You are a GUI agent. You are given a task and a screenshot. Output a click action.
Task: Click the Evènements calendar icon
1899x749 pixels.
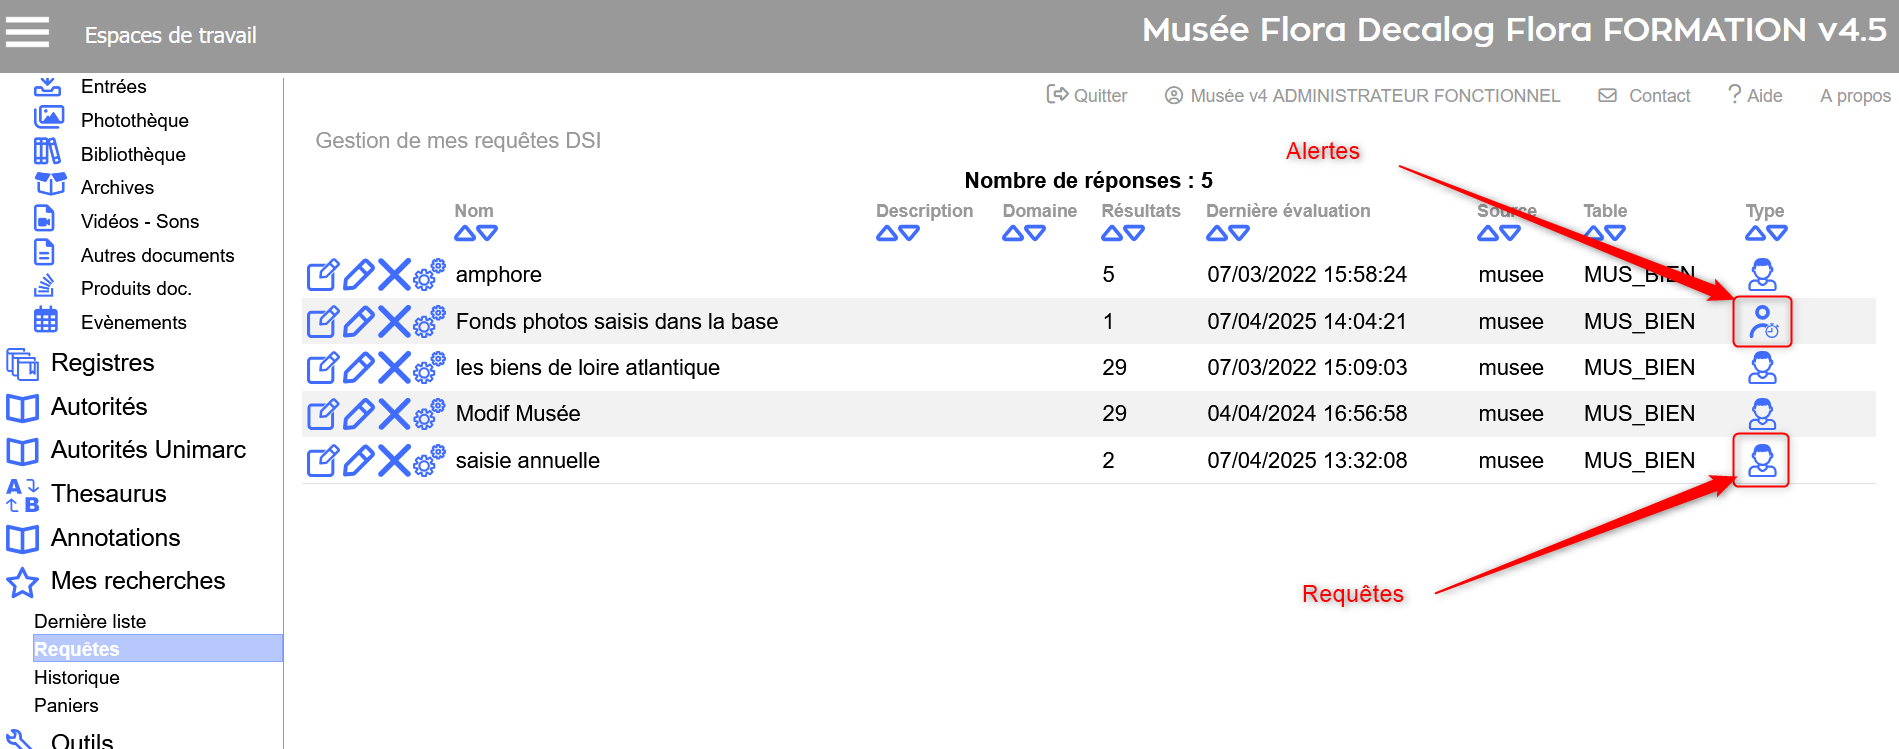coord(46,321)
